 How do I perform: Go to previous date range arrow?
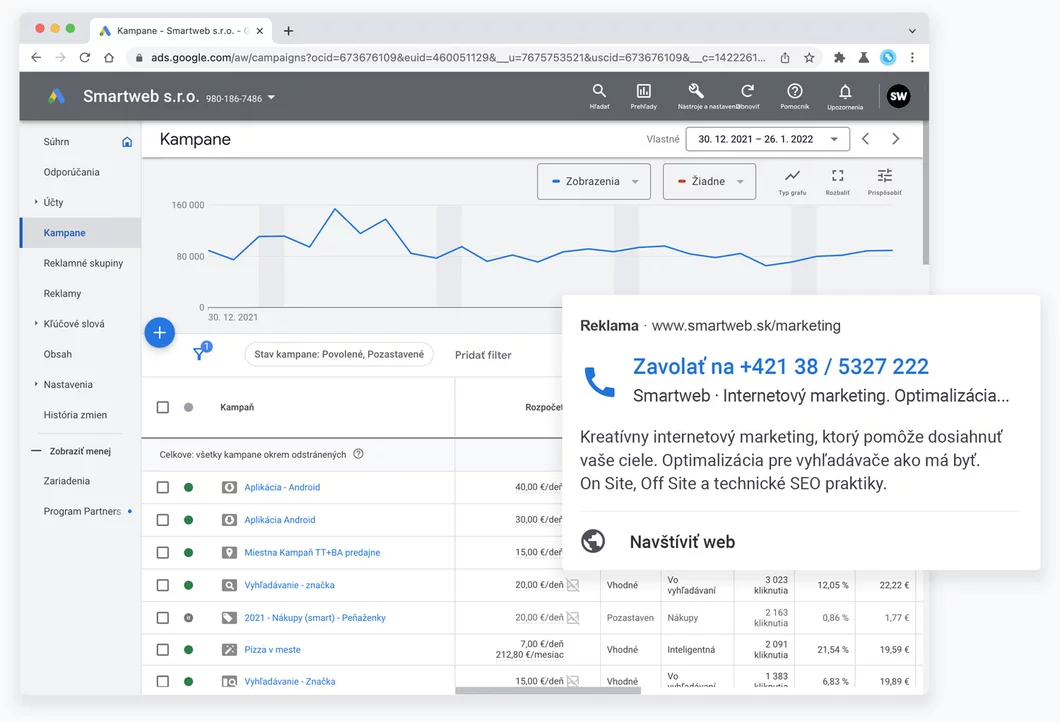pos(865,139)
